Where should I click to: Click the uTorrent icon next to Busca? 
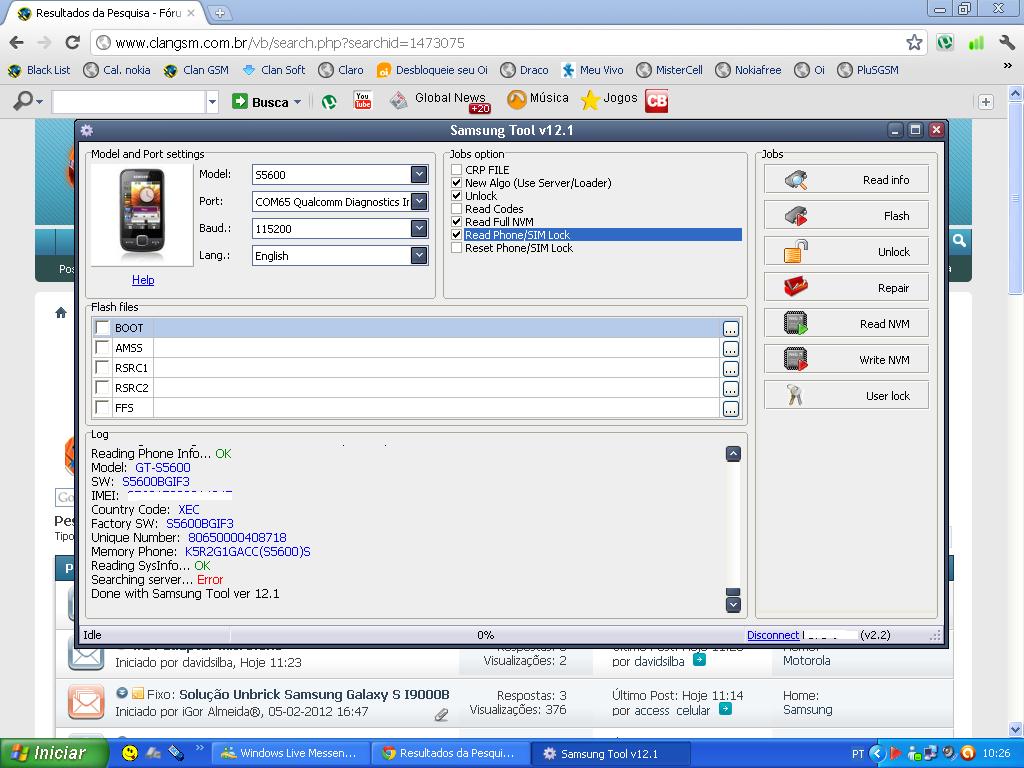point(329,101)
